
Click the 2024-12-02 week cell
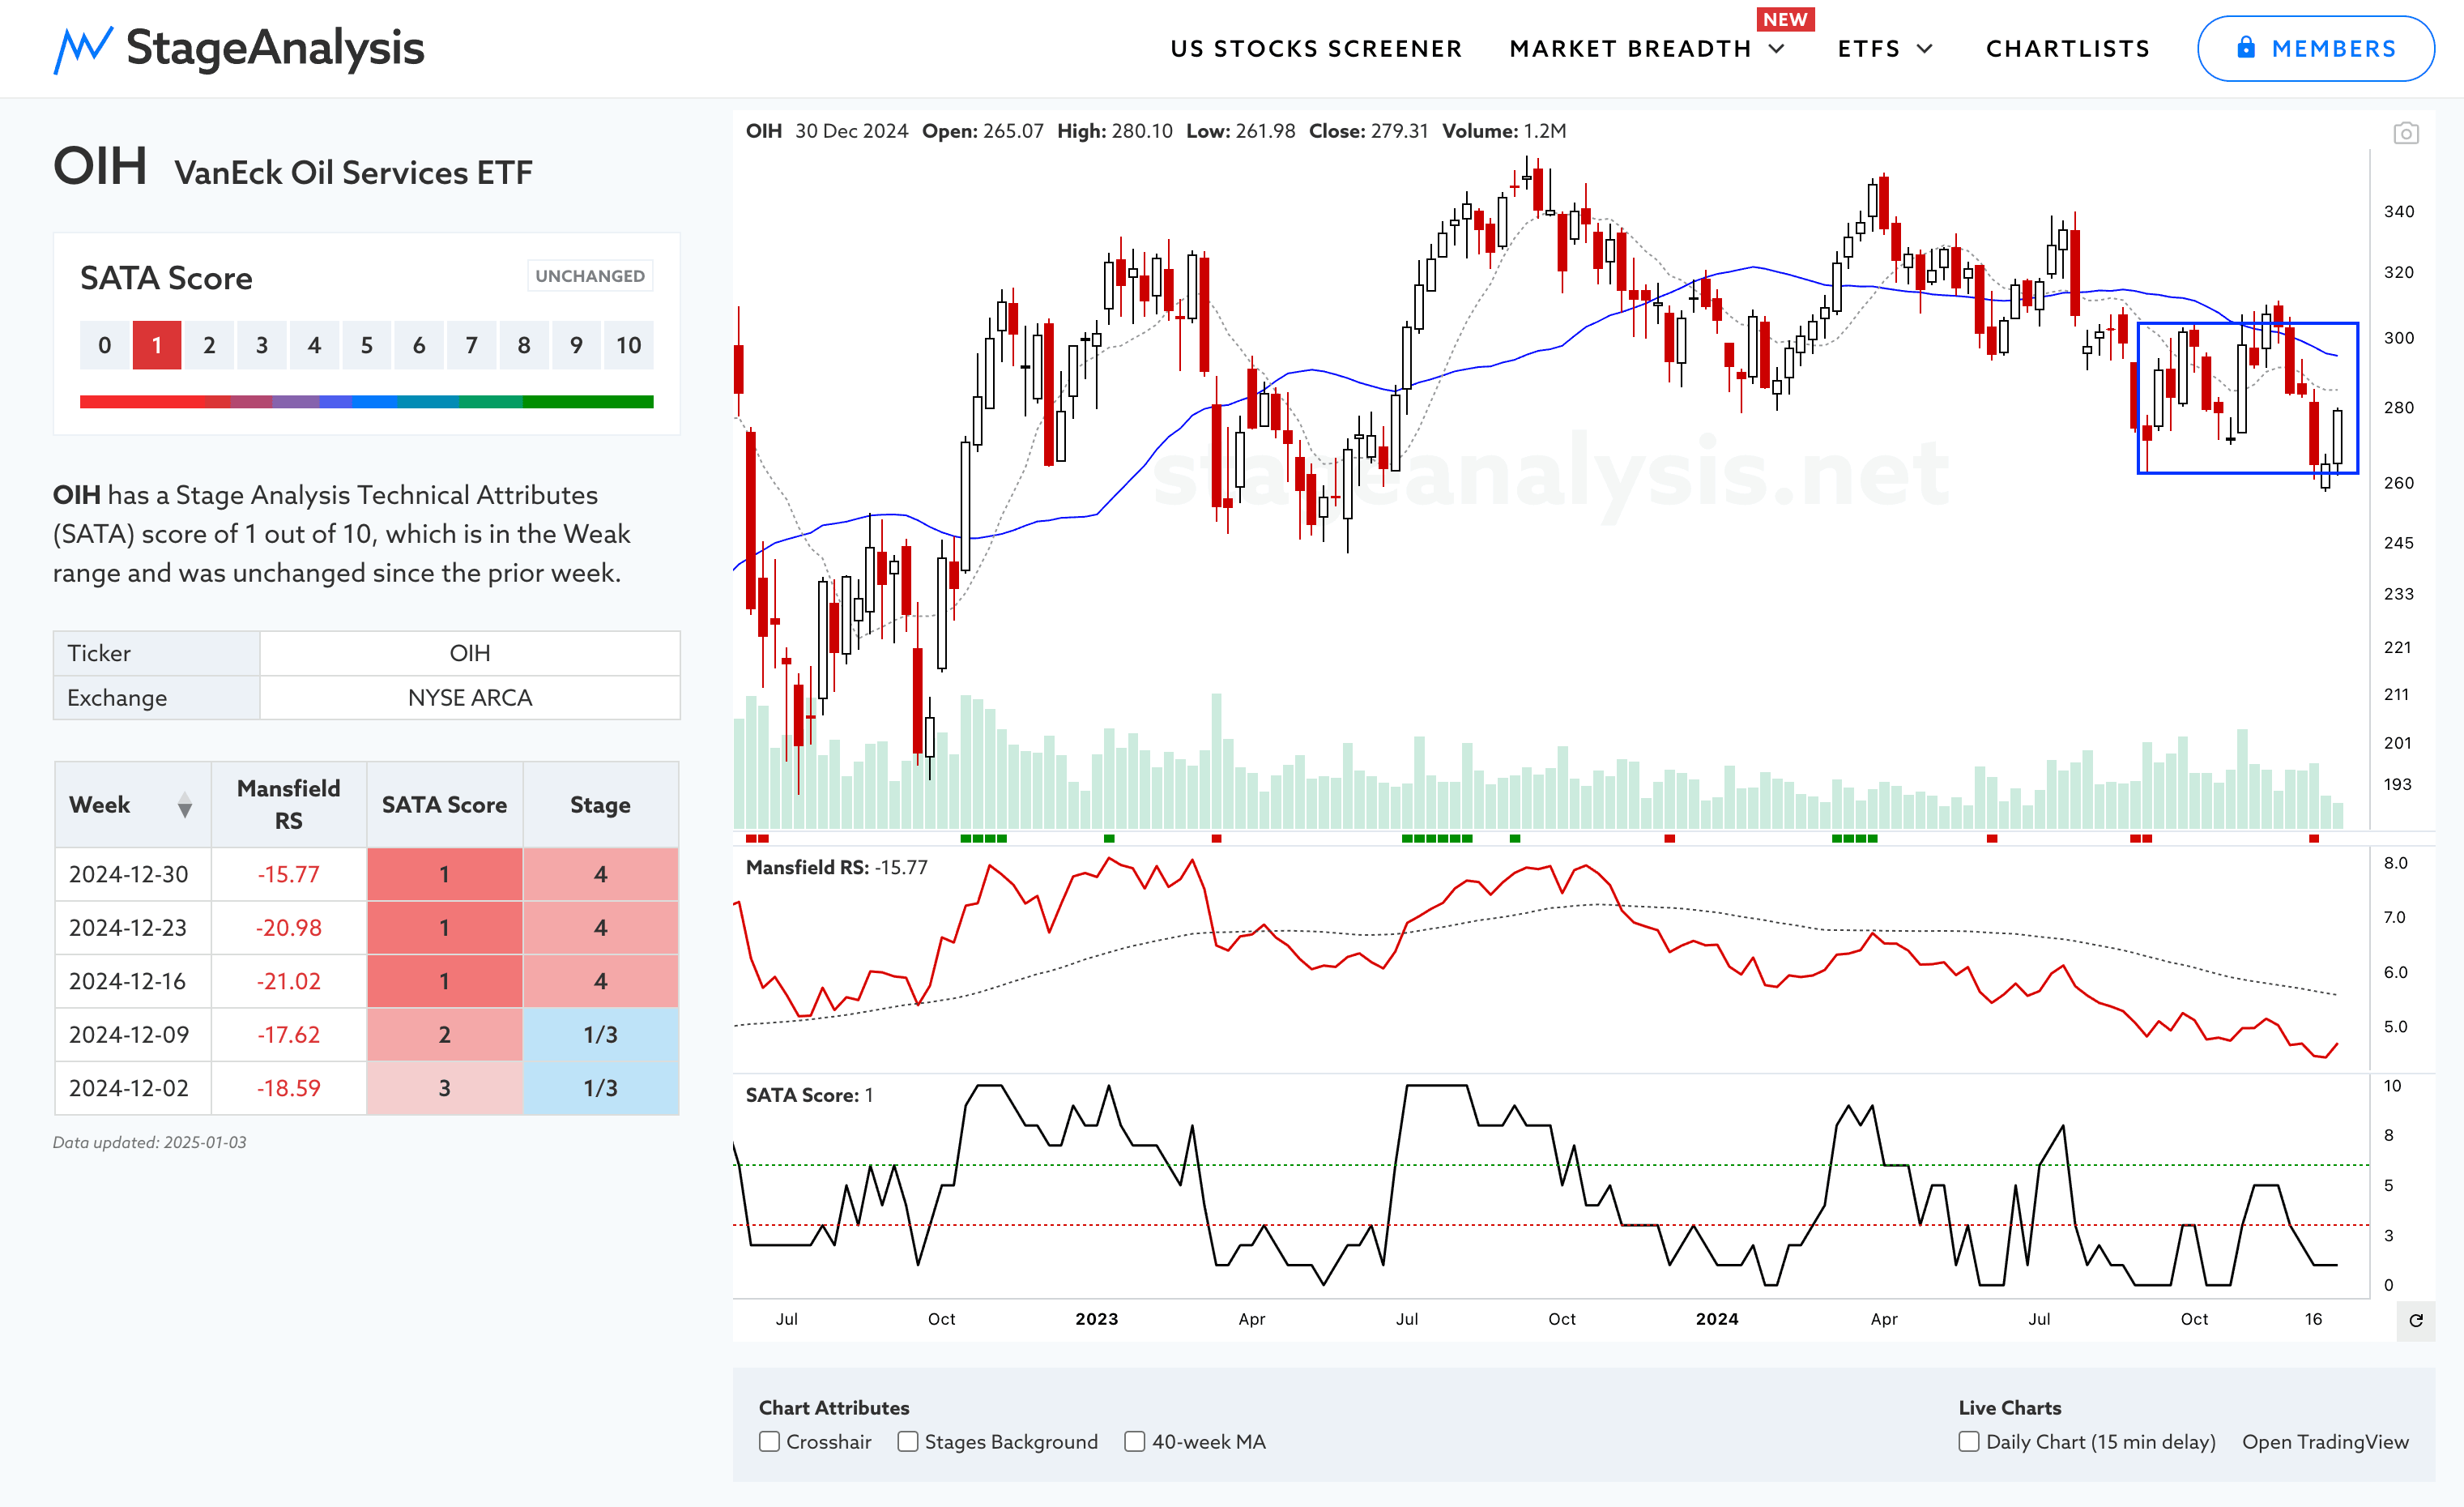coord(133,1088)
